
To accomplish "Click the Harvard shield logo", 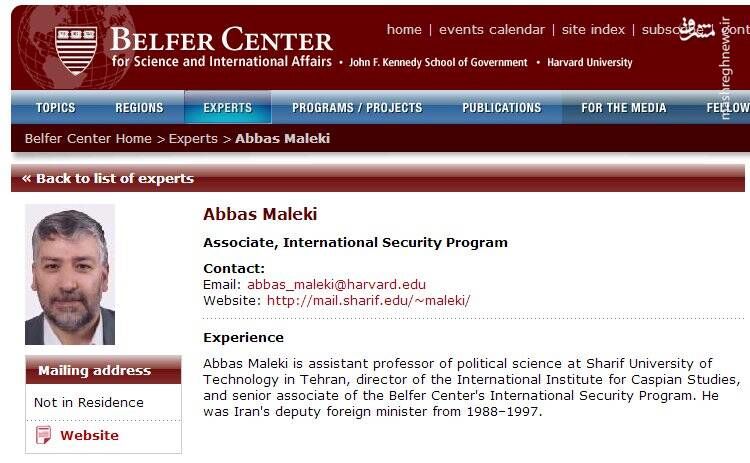I will (x=76, y=44).
